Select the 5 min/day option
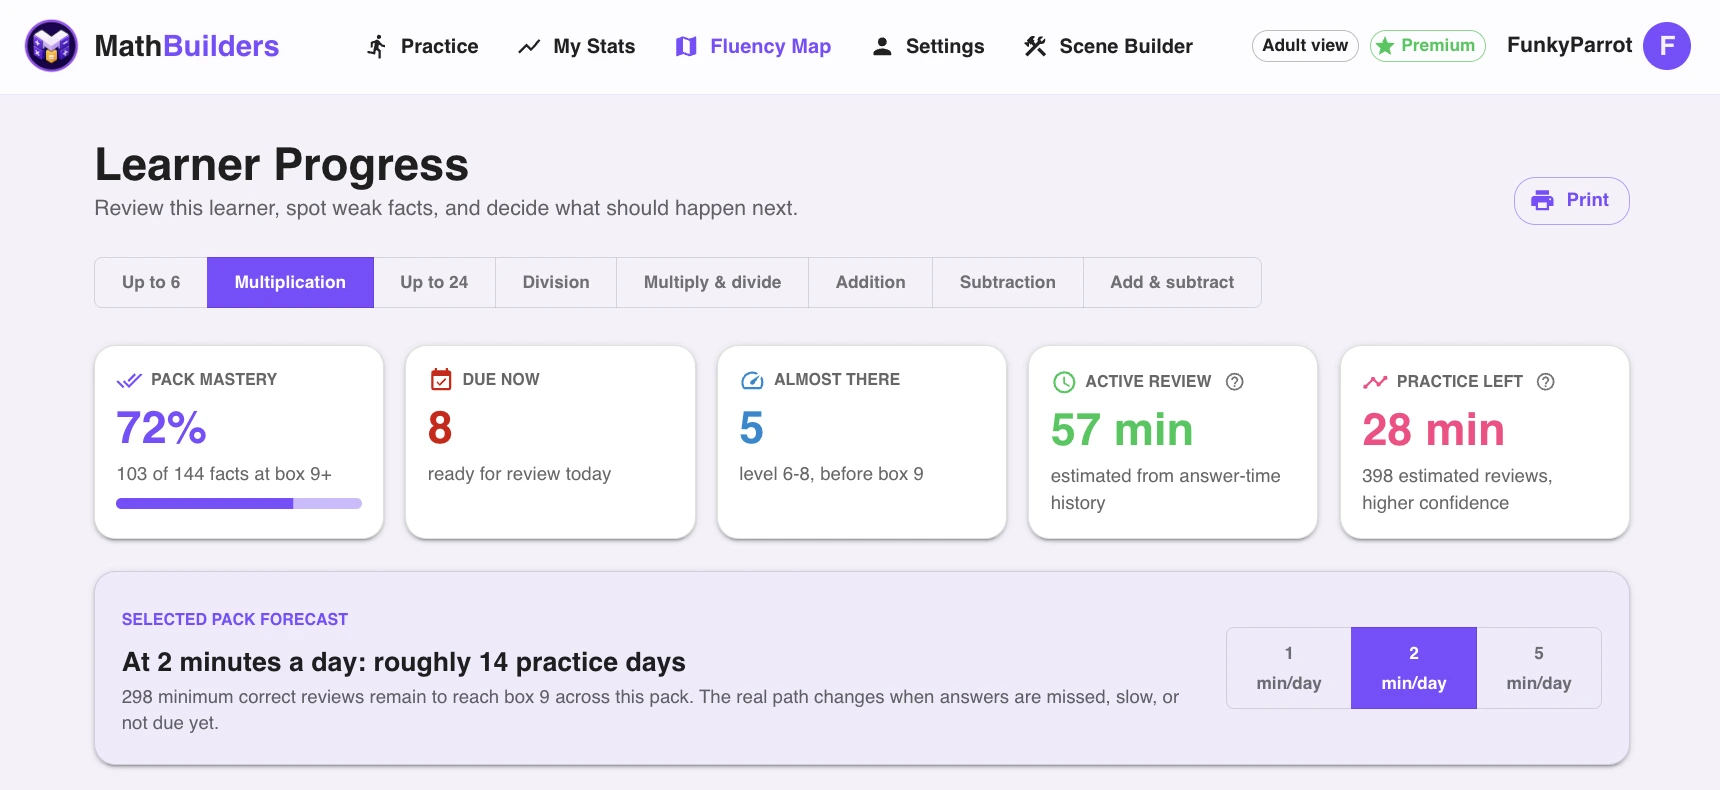 [x=1539, y=668]
